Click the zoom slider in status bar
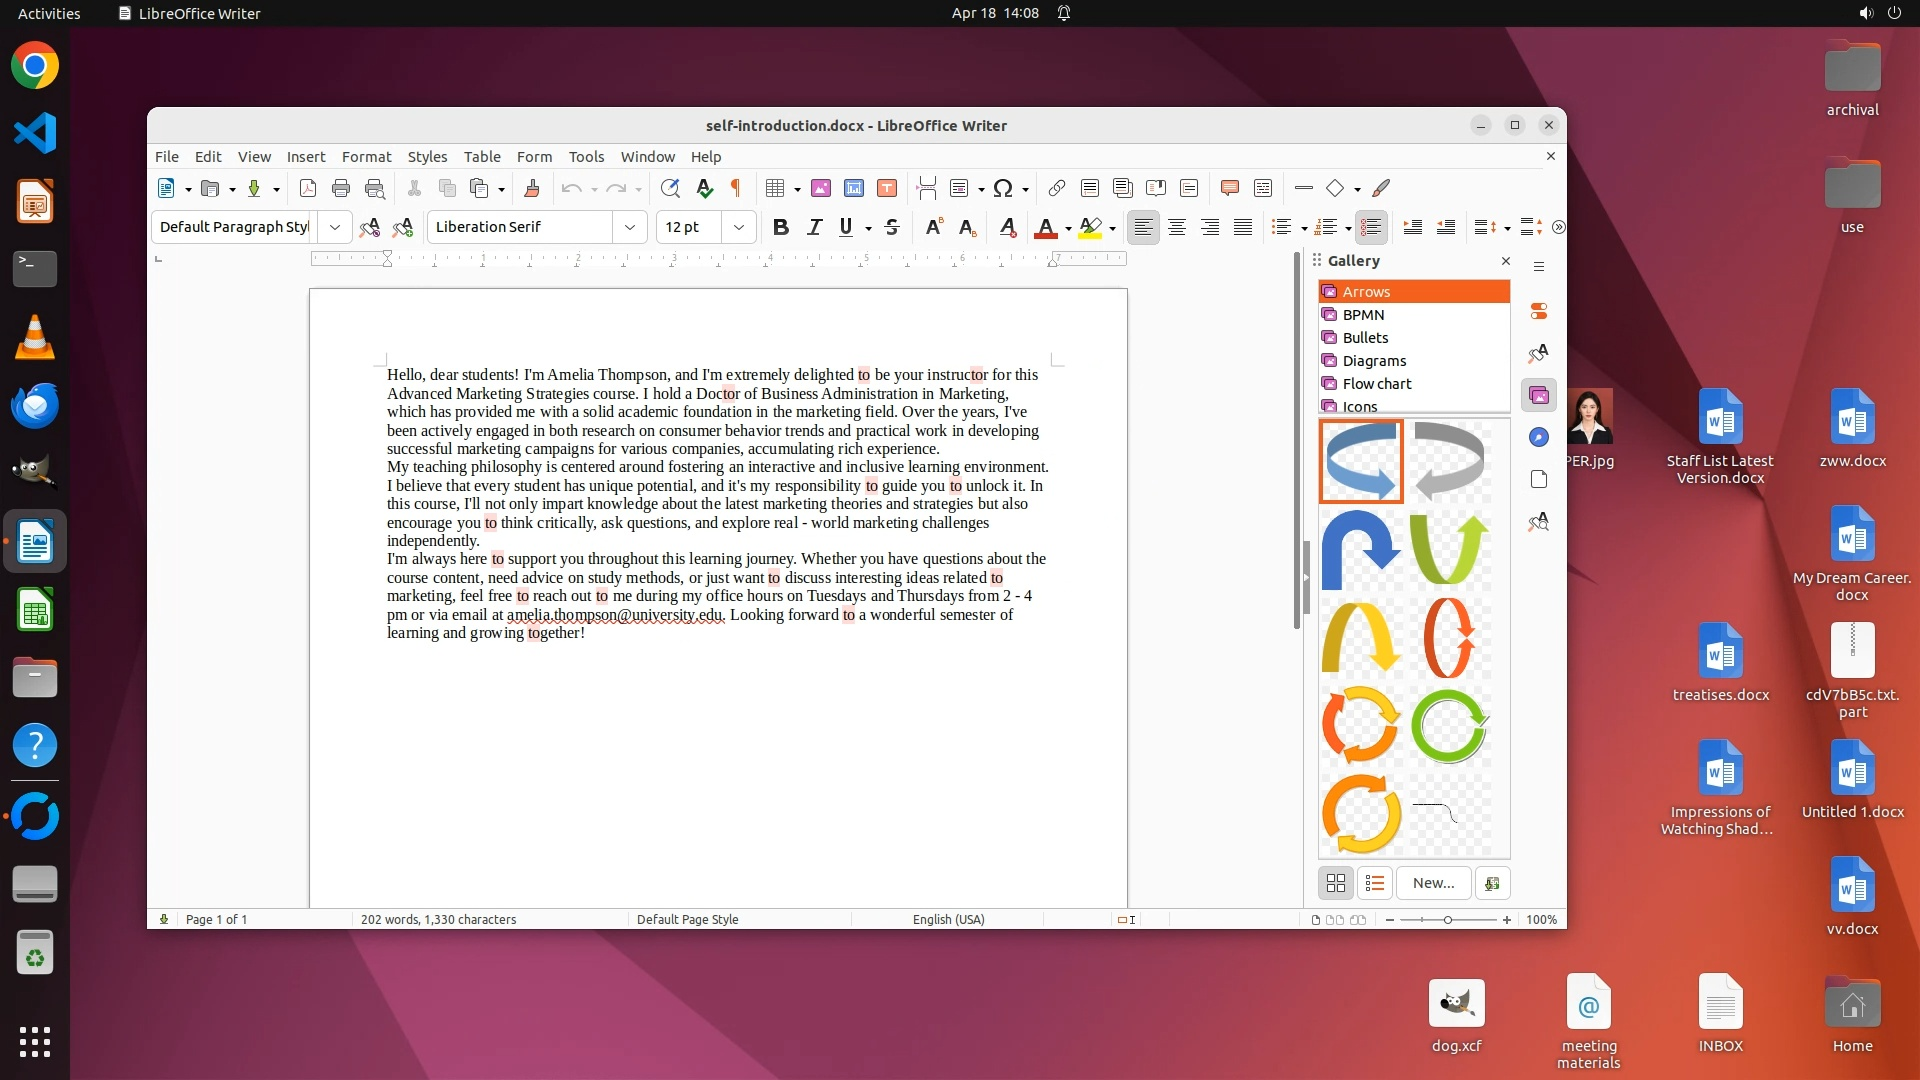This screenshot has height=1080, width=1920. pyautogui.click(x=1447, y=920)
